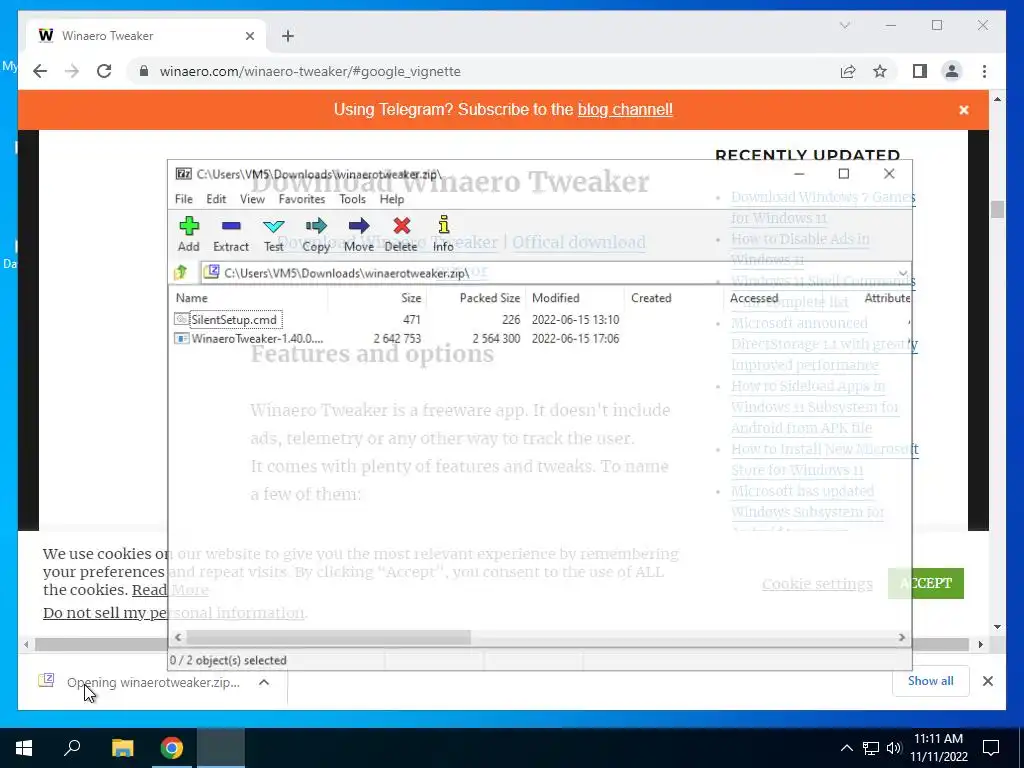This screenshot has height=768, width=1024.
Task: Open the Help menu in 7-Zip
Action: tap(392, 199)
